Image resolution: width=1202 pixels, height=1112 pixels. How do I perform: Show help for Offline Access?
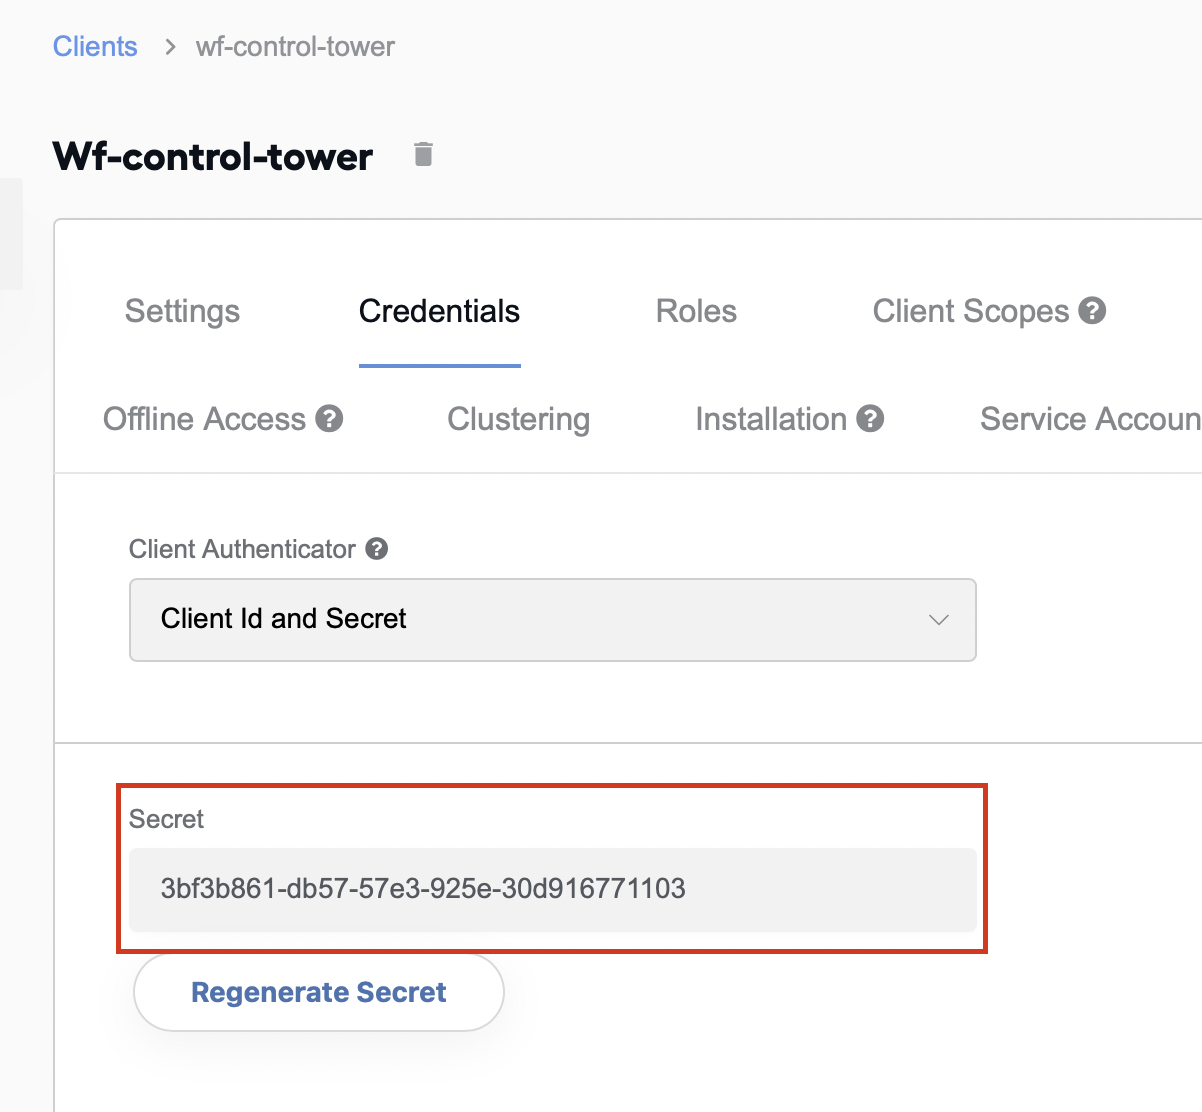(x=330, y=419)
